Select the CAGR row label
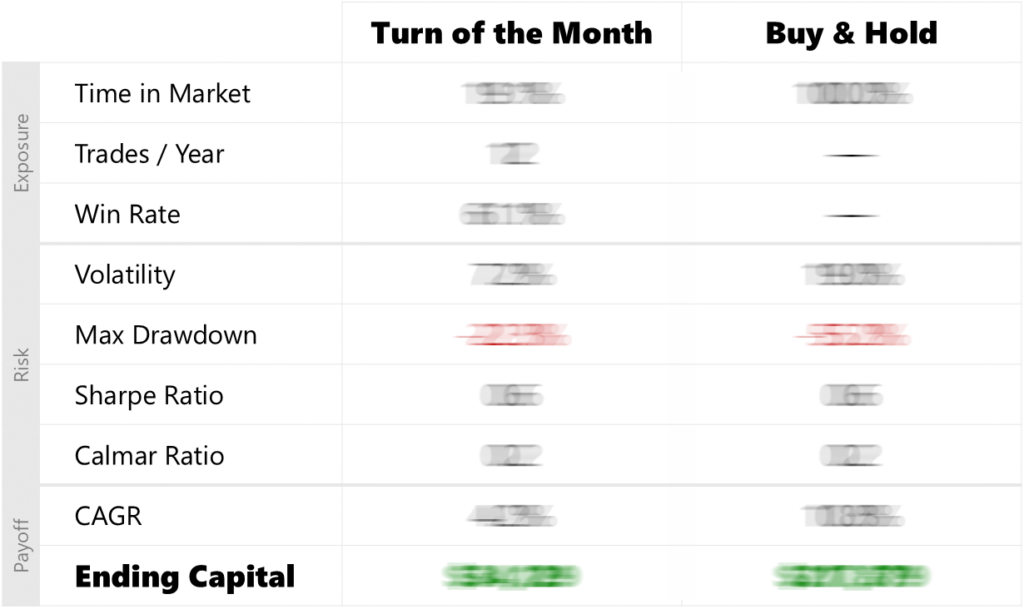The width and height of the screenshot is (1024, 609). point(108,516)
